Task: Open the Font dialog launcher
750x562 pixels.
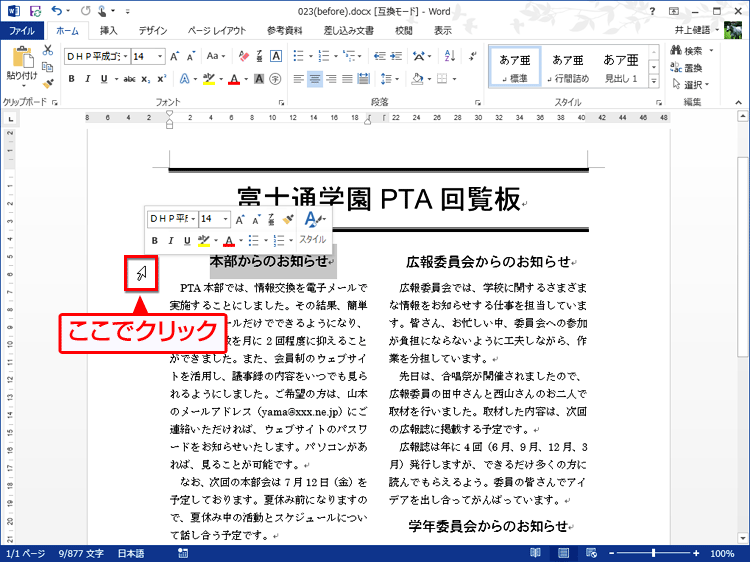Action: coord(281,102)
